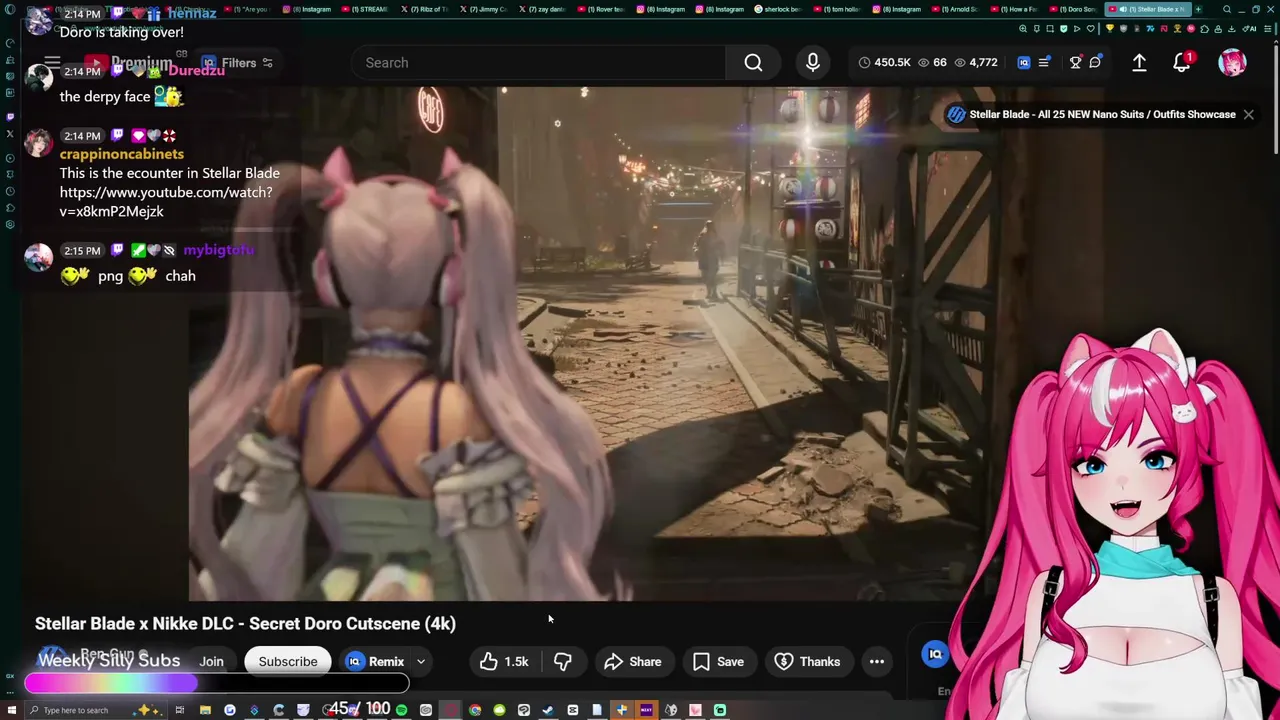Image resolution: width=1280 pixels, height=720 pixels.
Task: Open Spotify from the taskbar
Action: 401,710
